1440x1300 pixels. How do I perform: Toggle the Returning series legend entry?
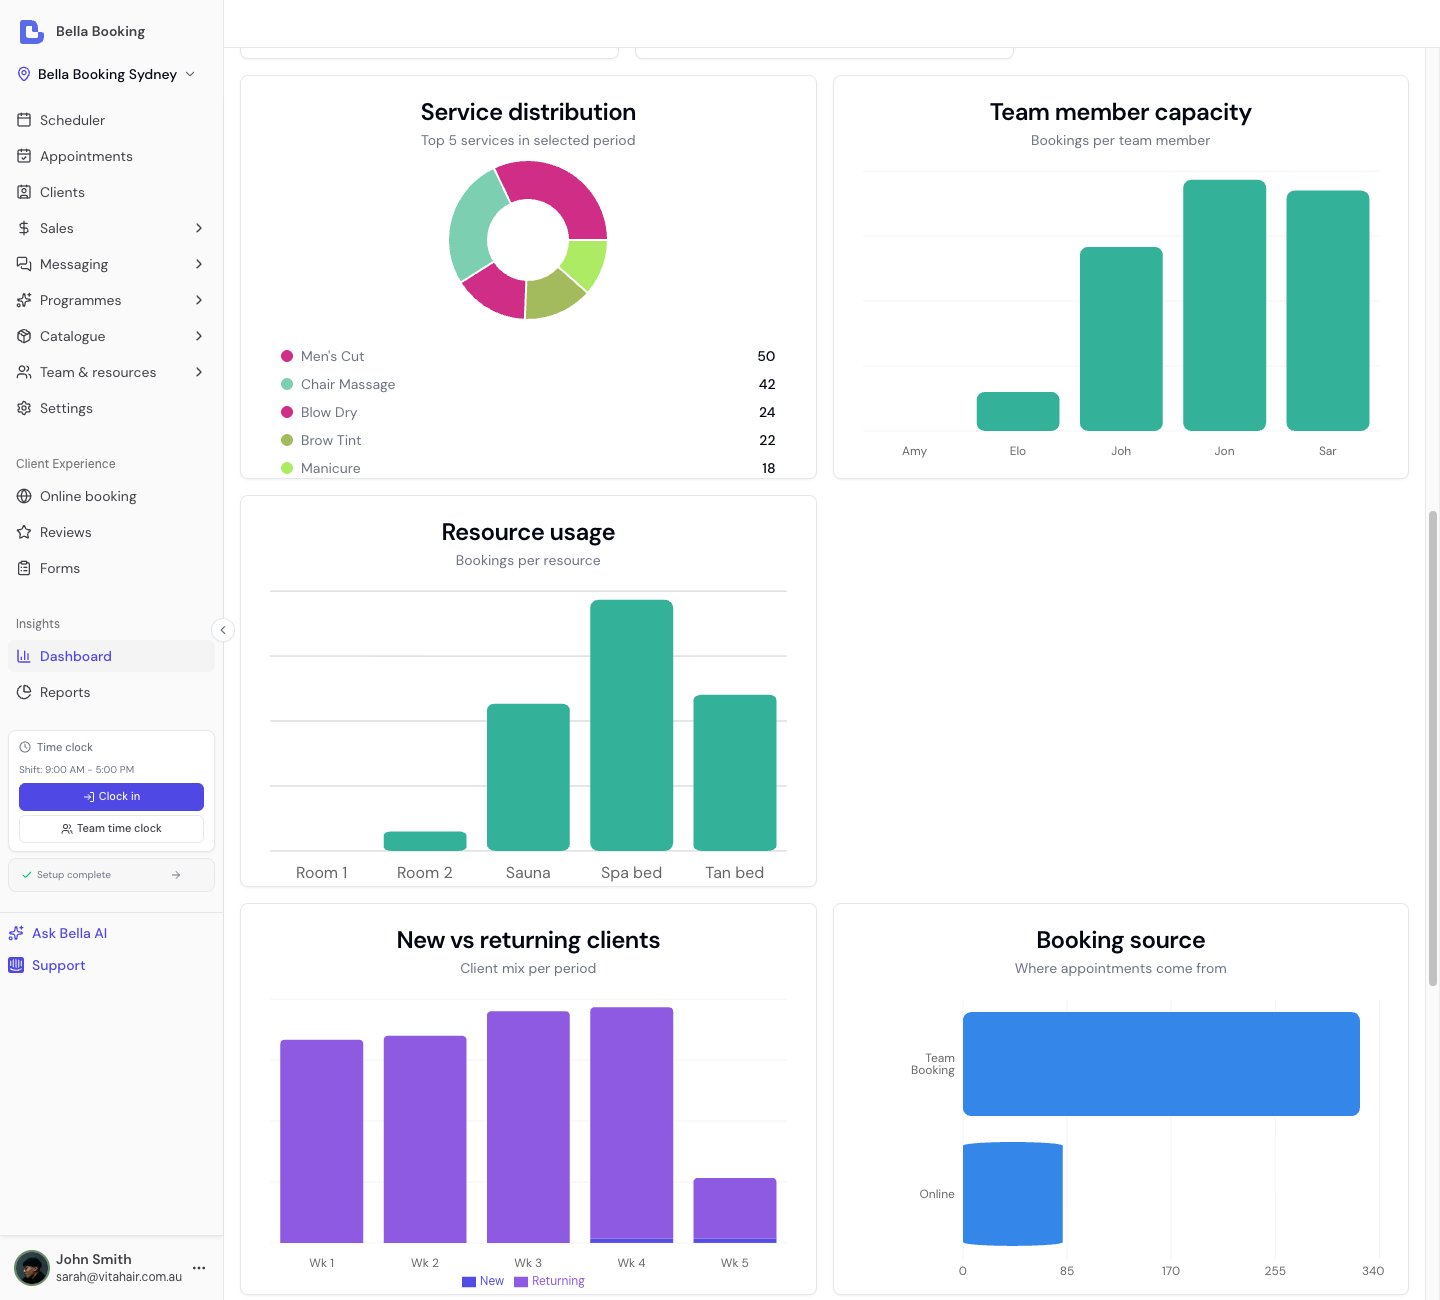[x=549, y=1281]
